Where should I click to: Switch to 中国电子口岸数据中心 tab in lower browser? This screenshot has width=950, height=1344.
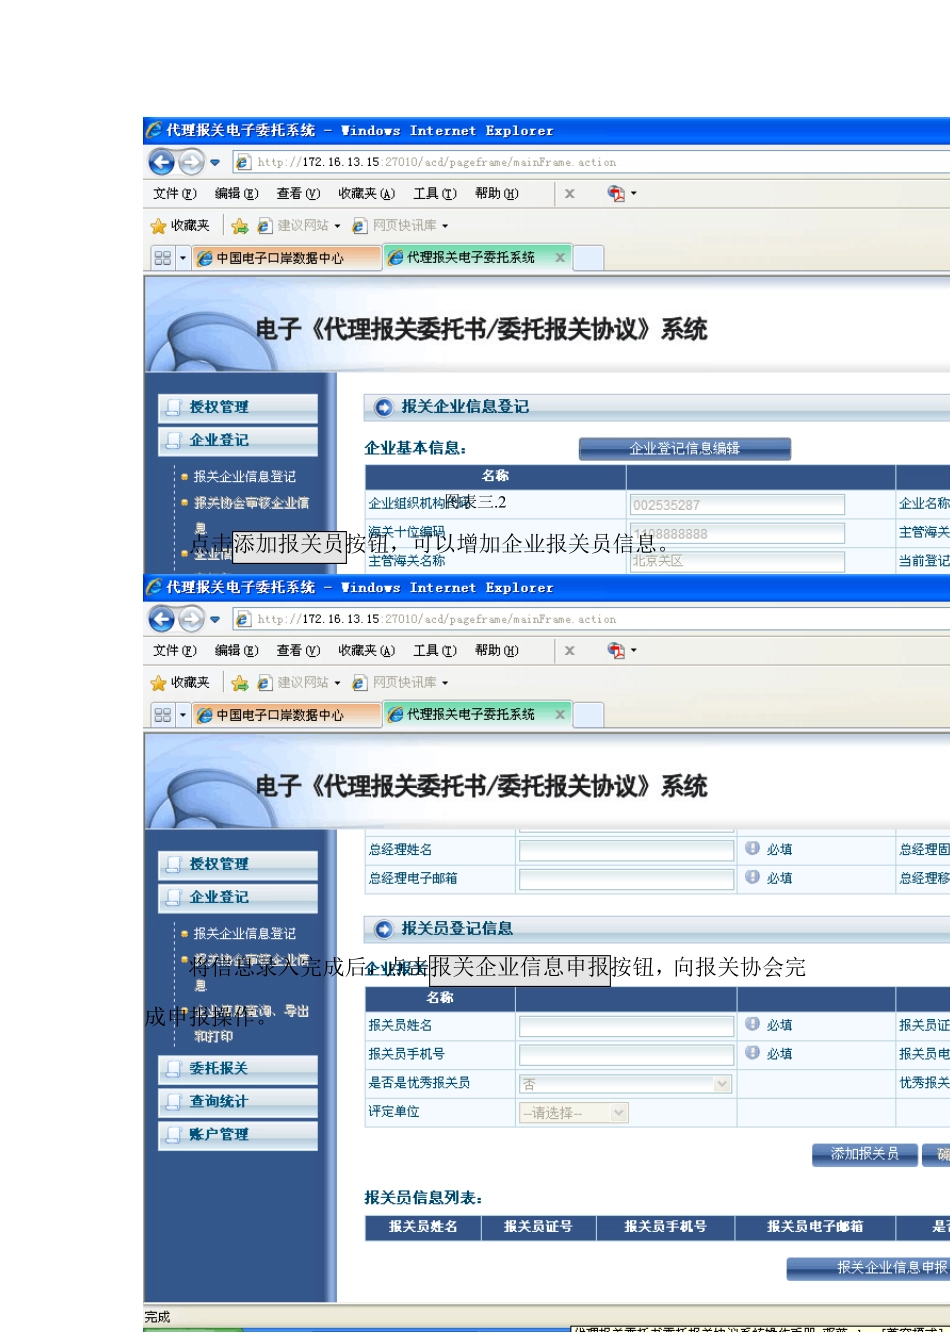(286, 715)
